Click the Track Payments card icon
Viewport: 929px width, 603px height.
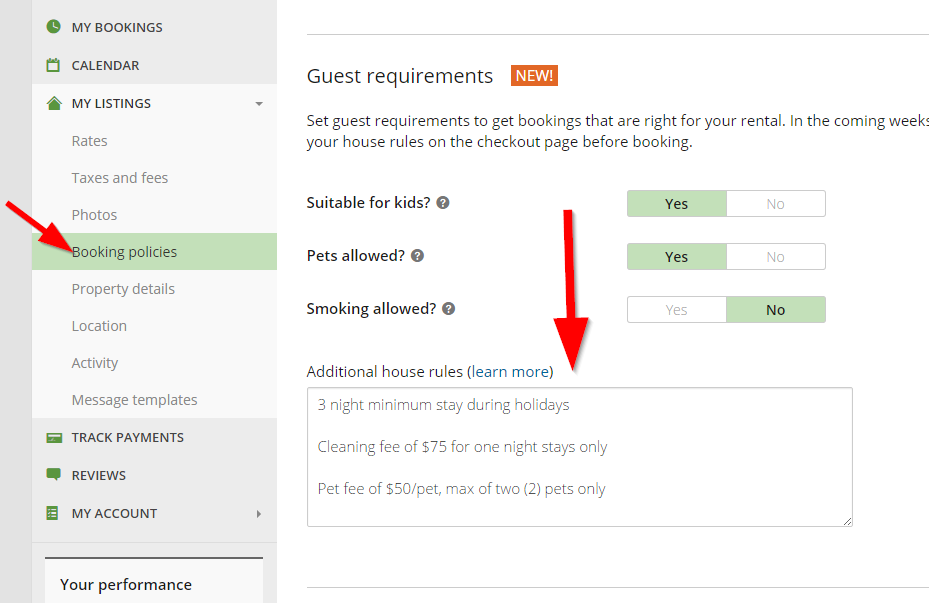(53, 437)
